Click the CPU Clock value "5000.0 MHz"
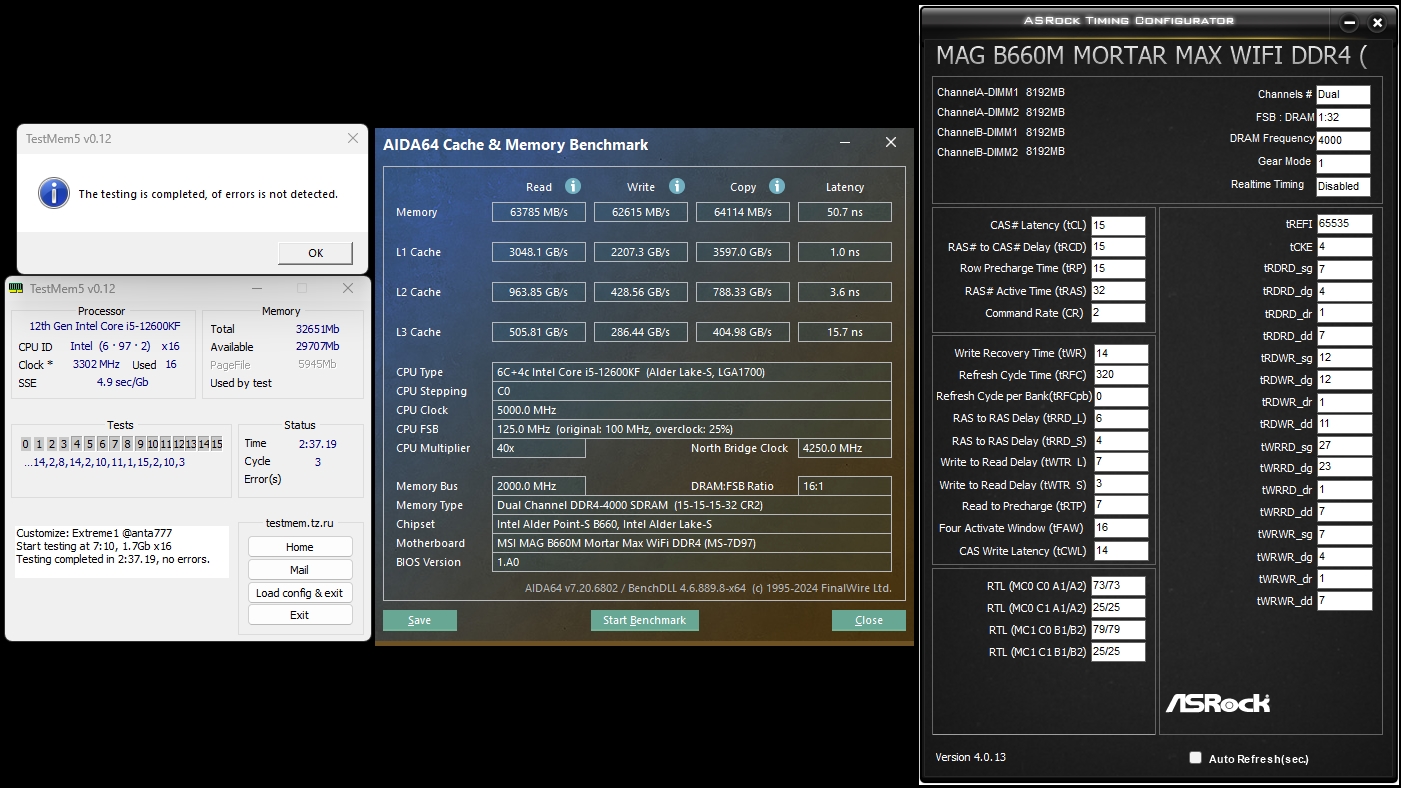1401x788 pixels. 692,410
